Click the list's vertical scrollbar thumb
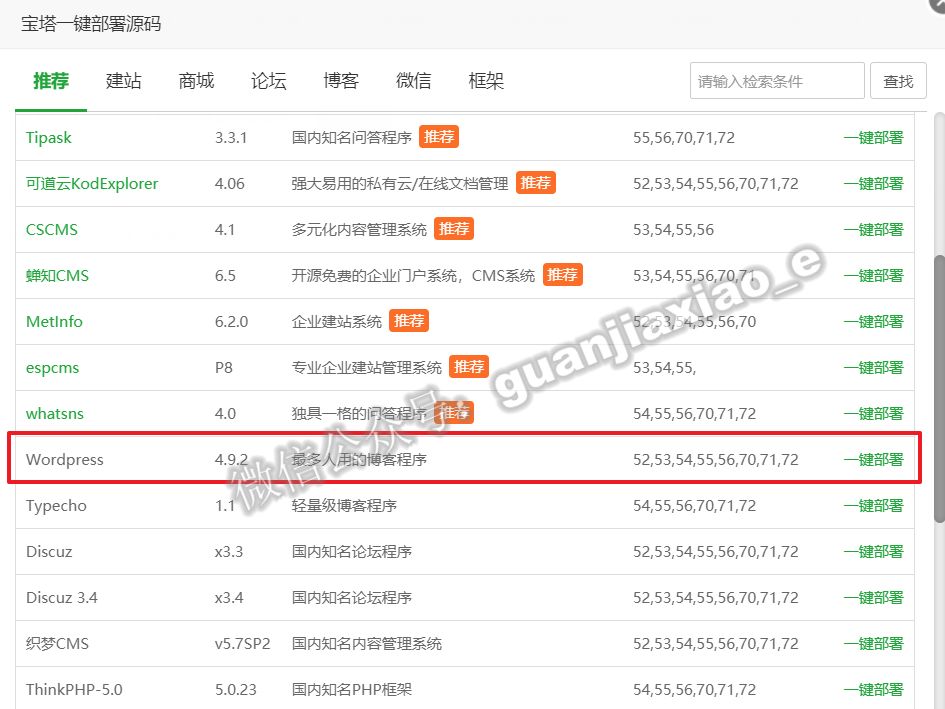The width and height of the screenshot is (945, 709). 939,389
